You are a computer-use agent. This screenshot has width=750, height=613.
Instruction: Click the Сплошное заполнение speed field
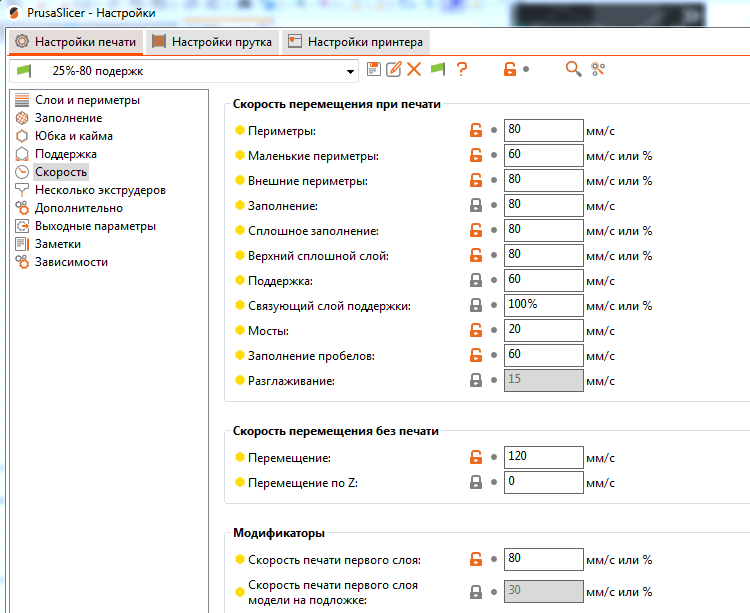click(x=543, y=230)
